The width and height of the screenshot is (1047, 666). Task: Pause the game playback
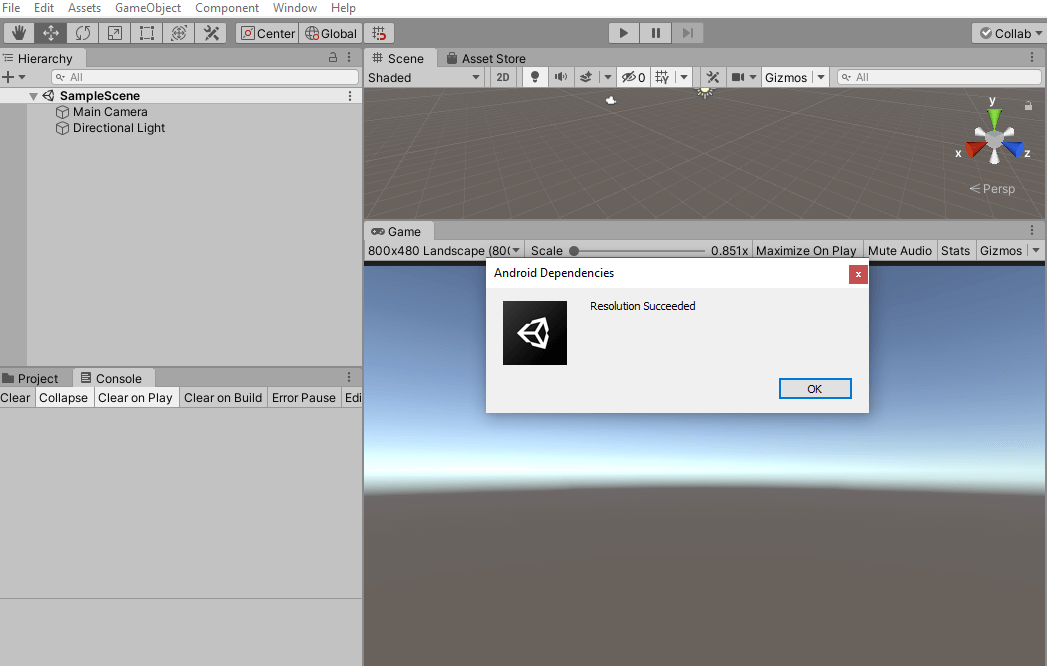pos(656,33)
